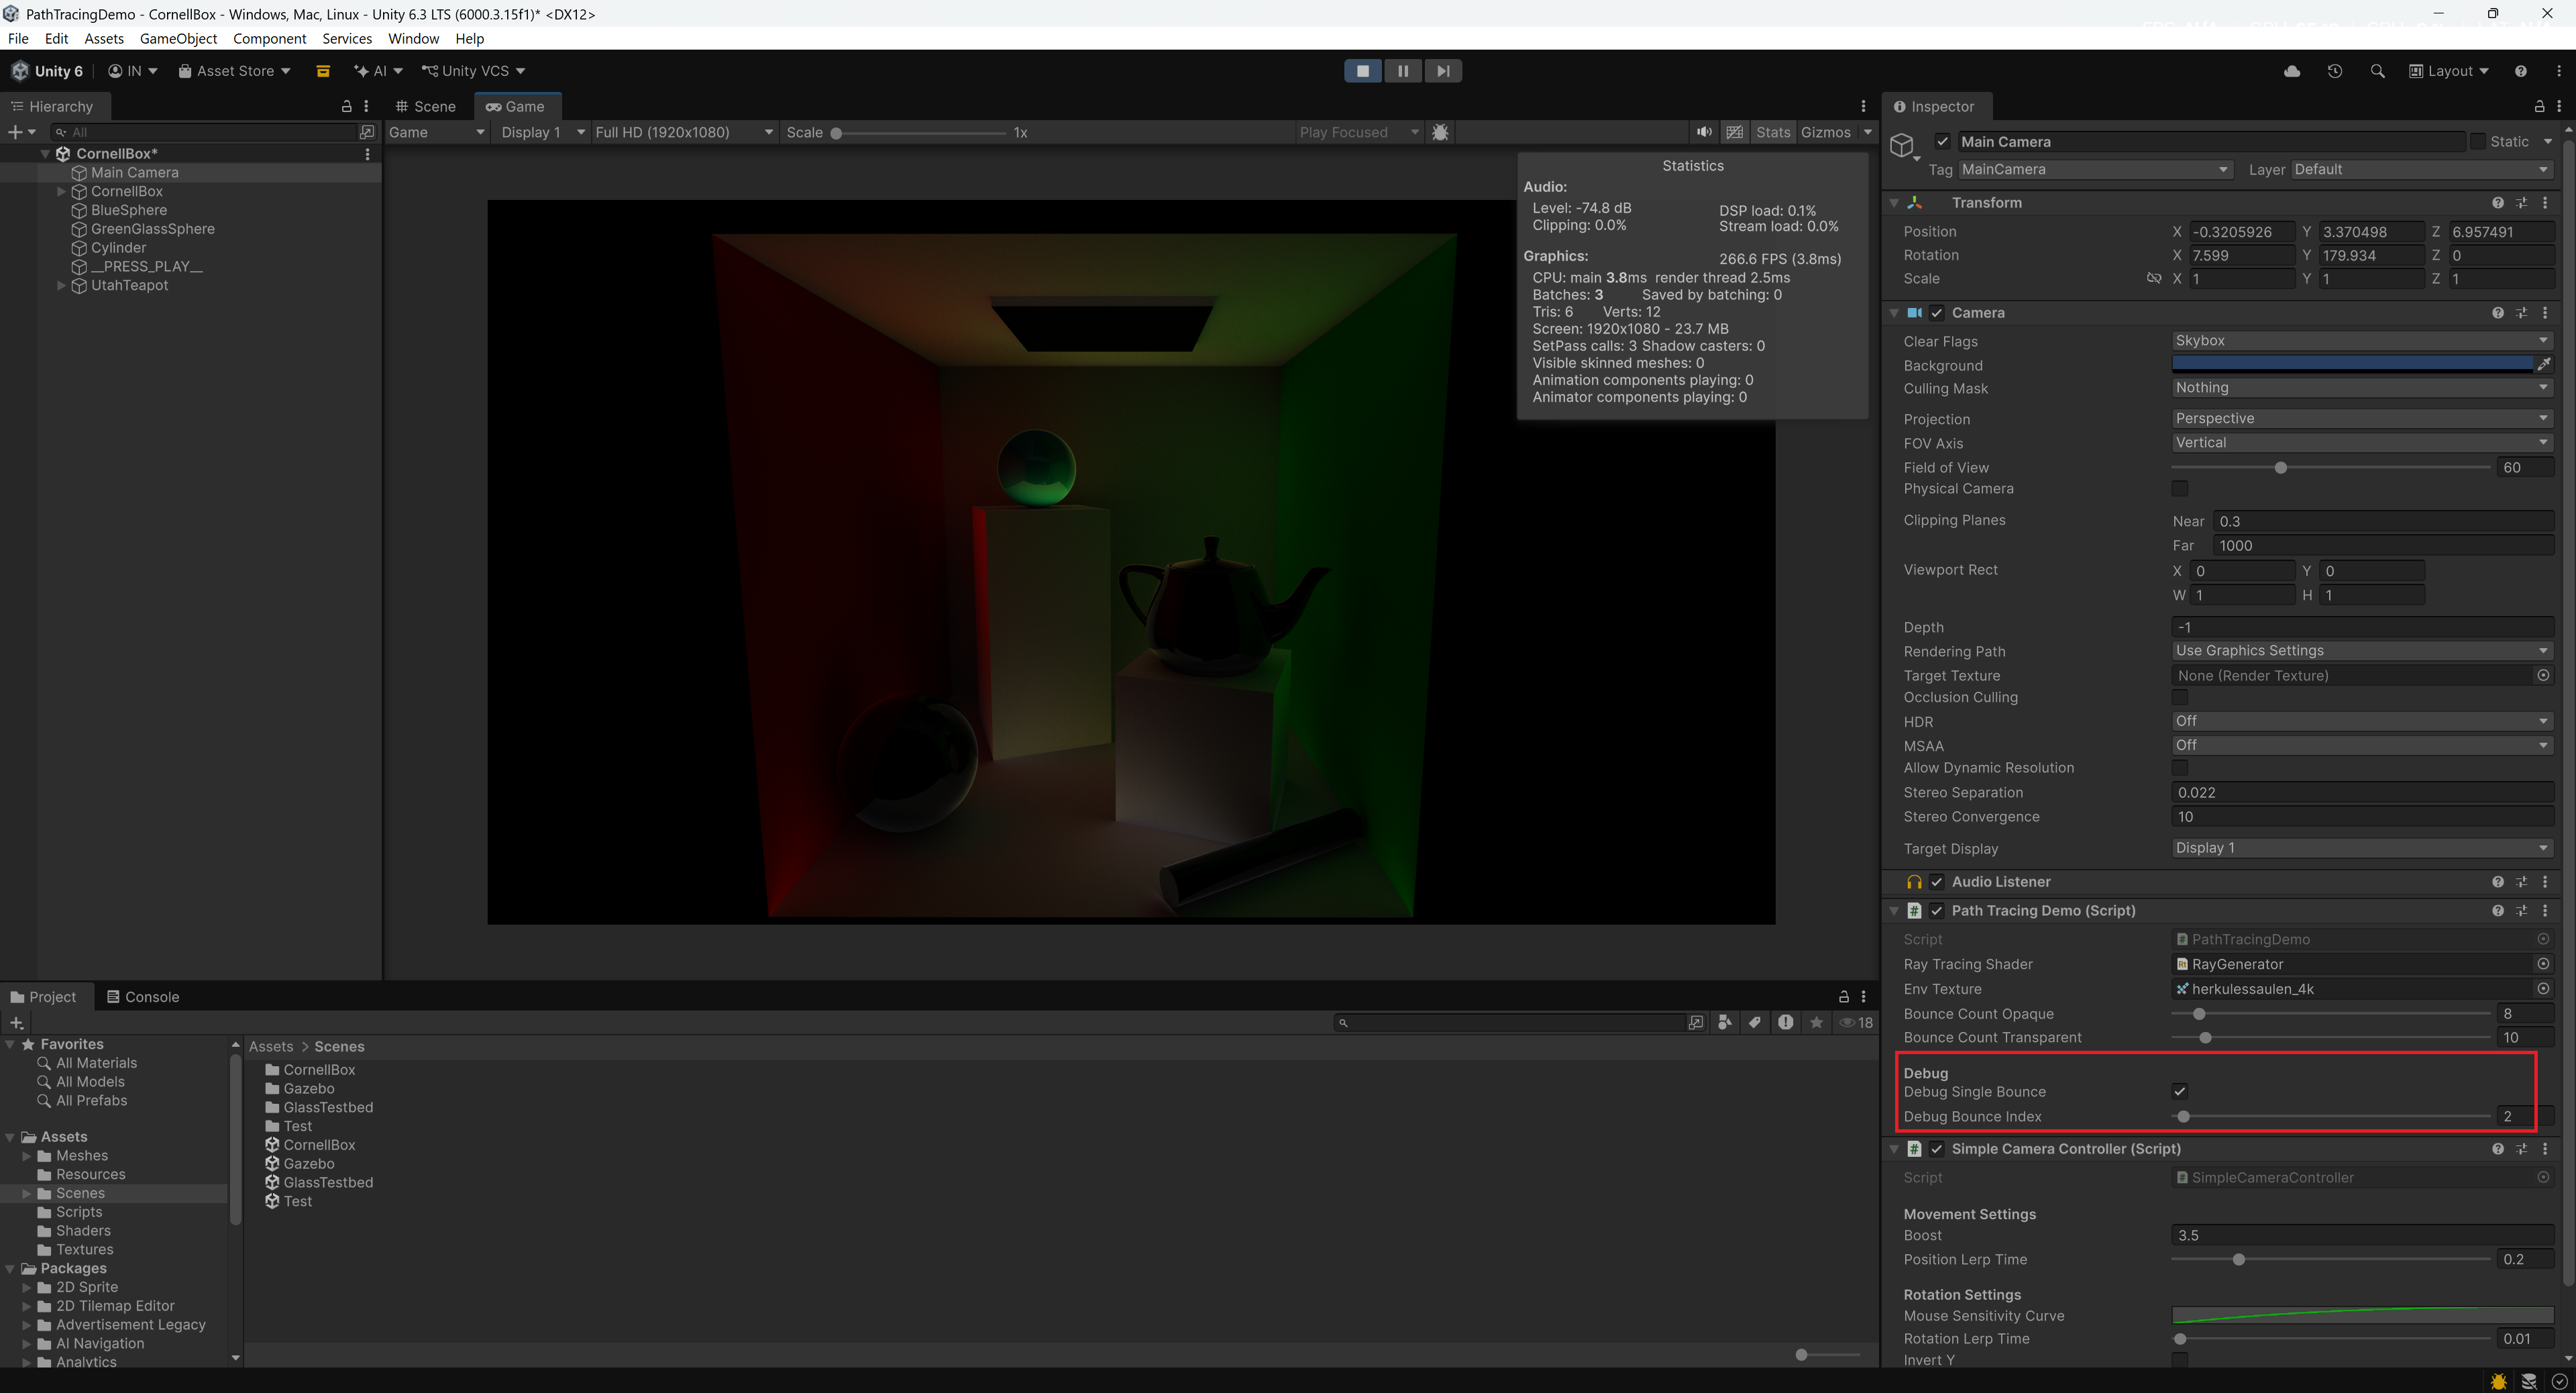Image resolution: width=2576 pixels, height=1393 pixels.
Task: Open CornelBox scene options menu
Action: [367, 154]
